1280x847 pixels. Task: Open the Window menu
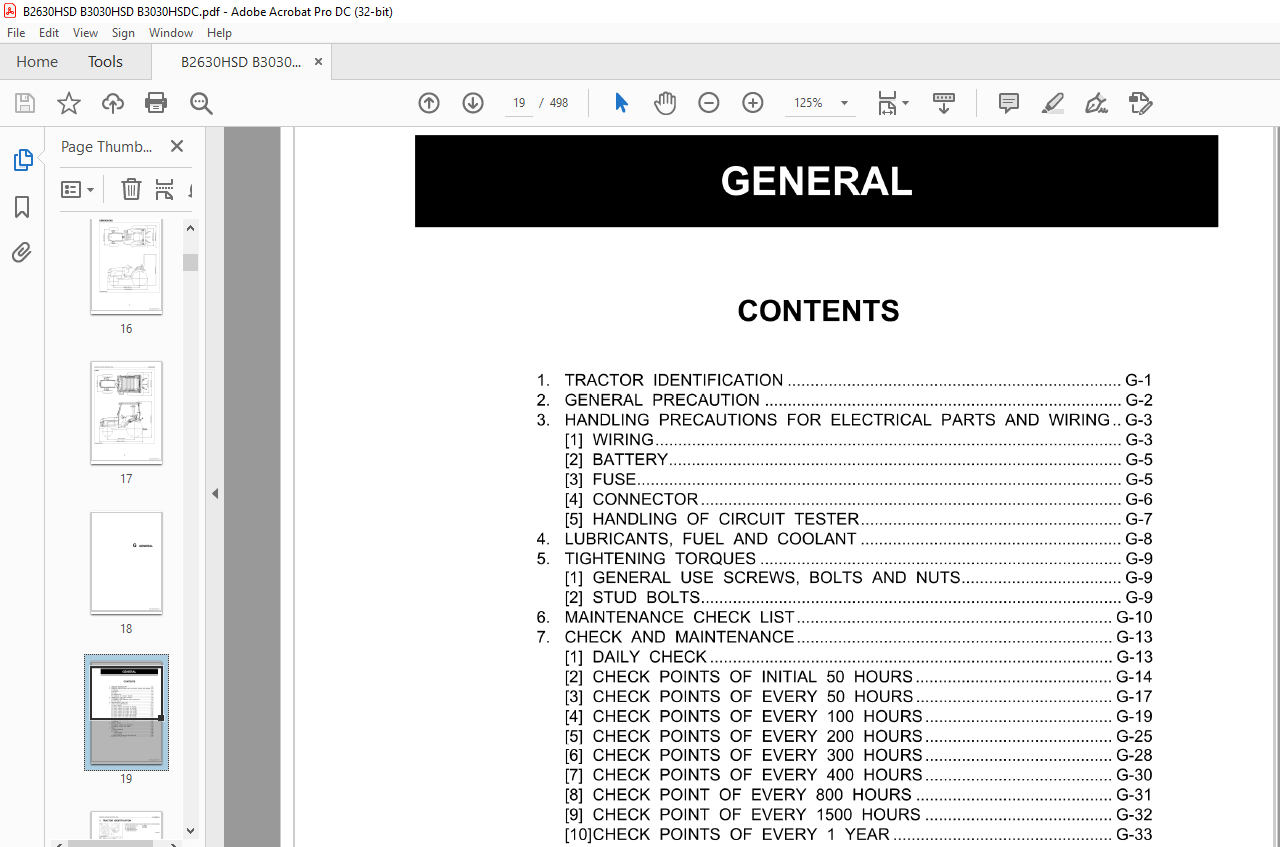pyautogui.click(x=171, y=33)
